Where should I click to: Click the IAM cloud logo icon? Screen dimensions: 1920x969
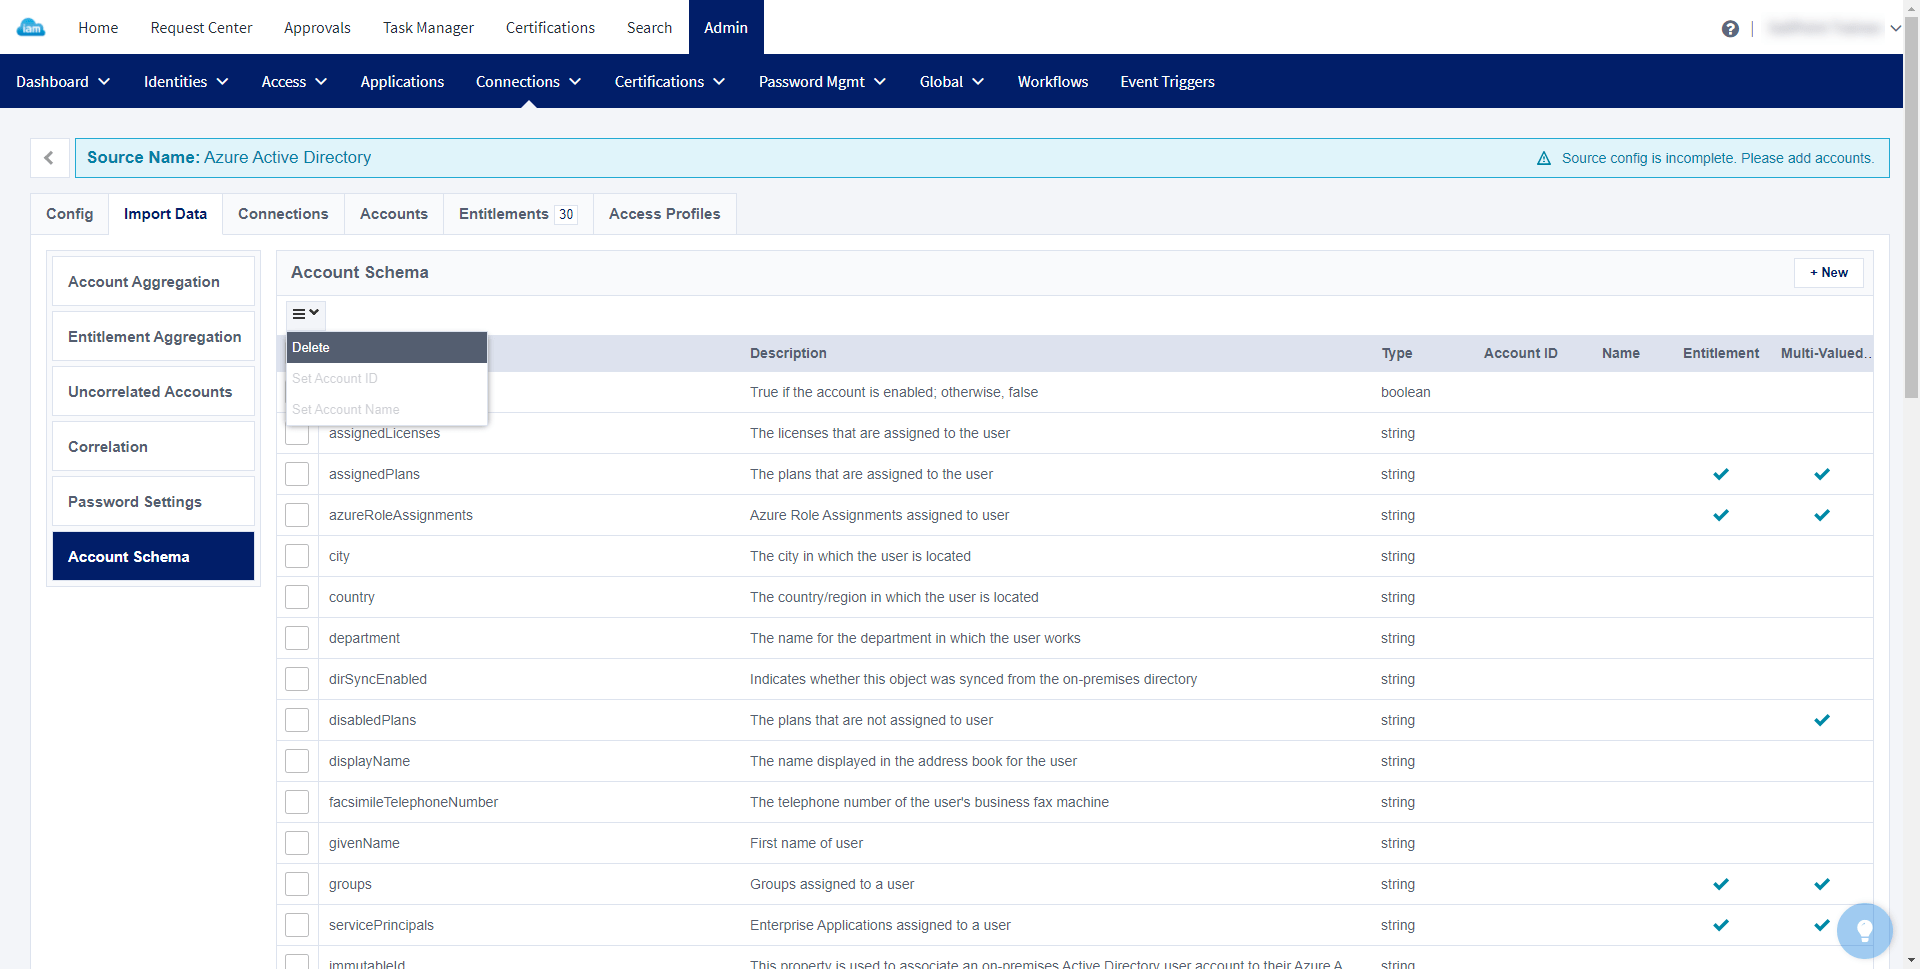click(31, 27)
